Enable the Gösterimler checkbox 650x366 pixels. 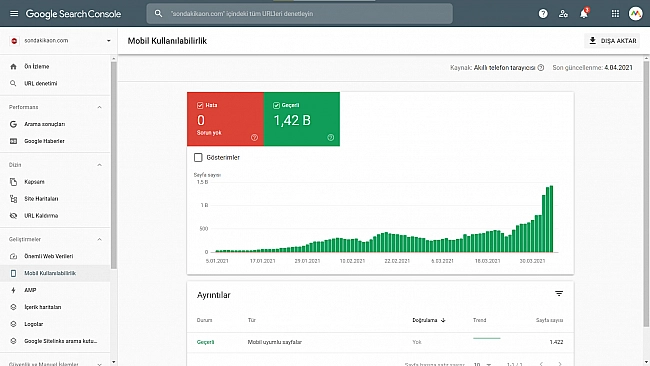point(198,158)
